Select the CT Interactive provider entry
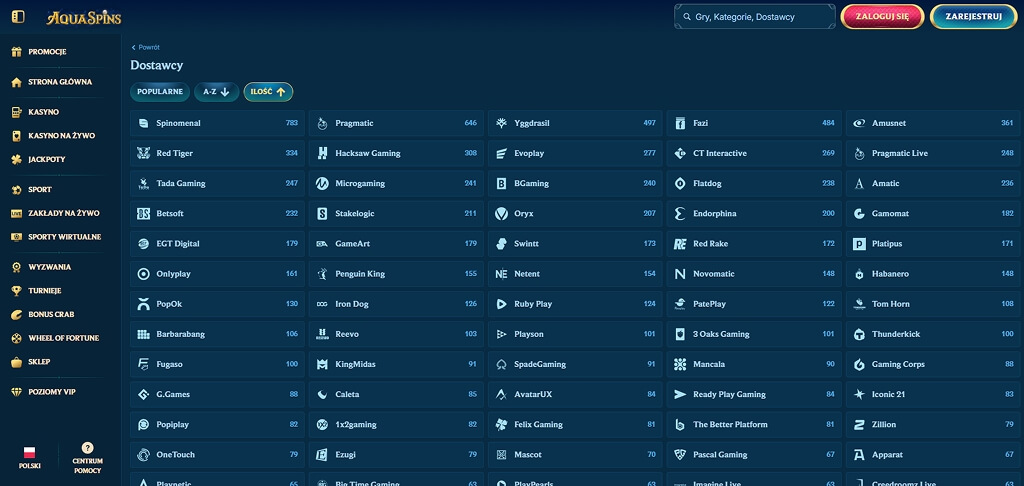The image size is (1024, 486). (x=754, y=154)
